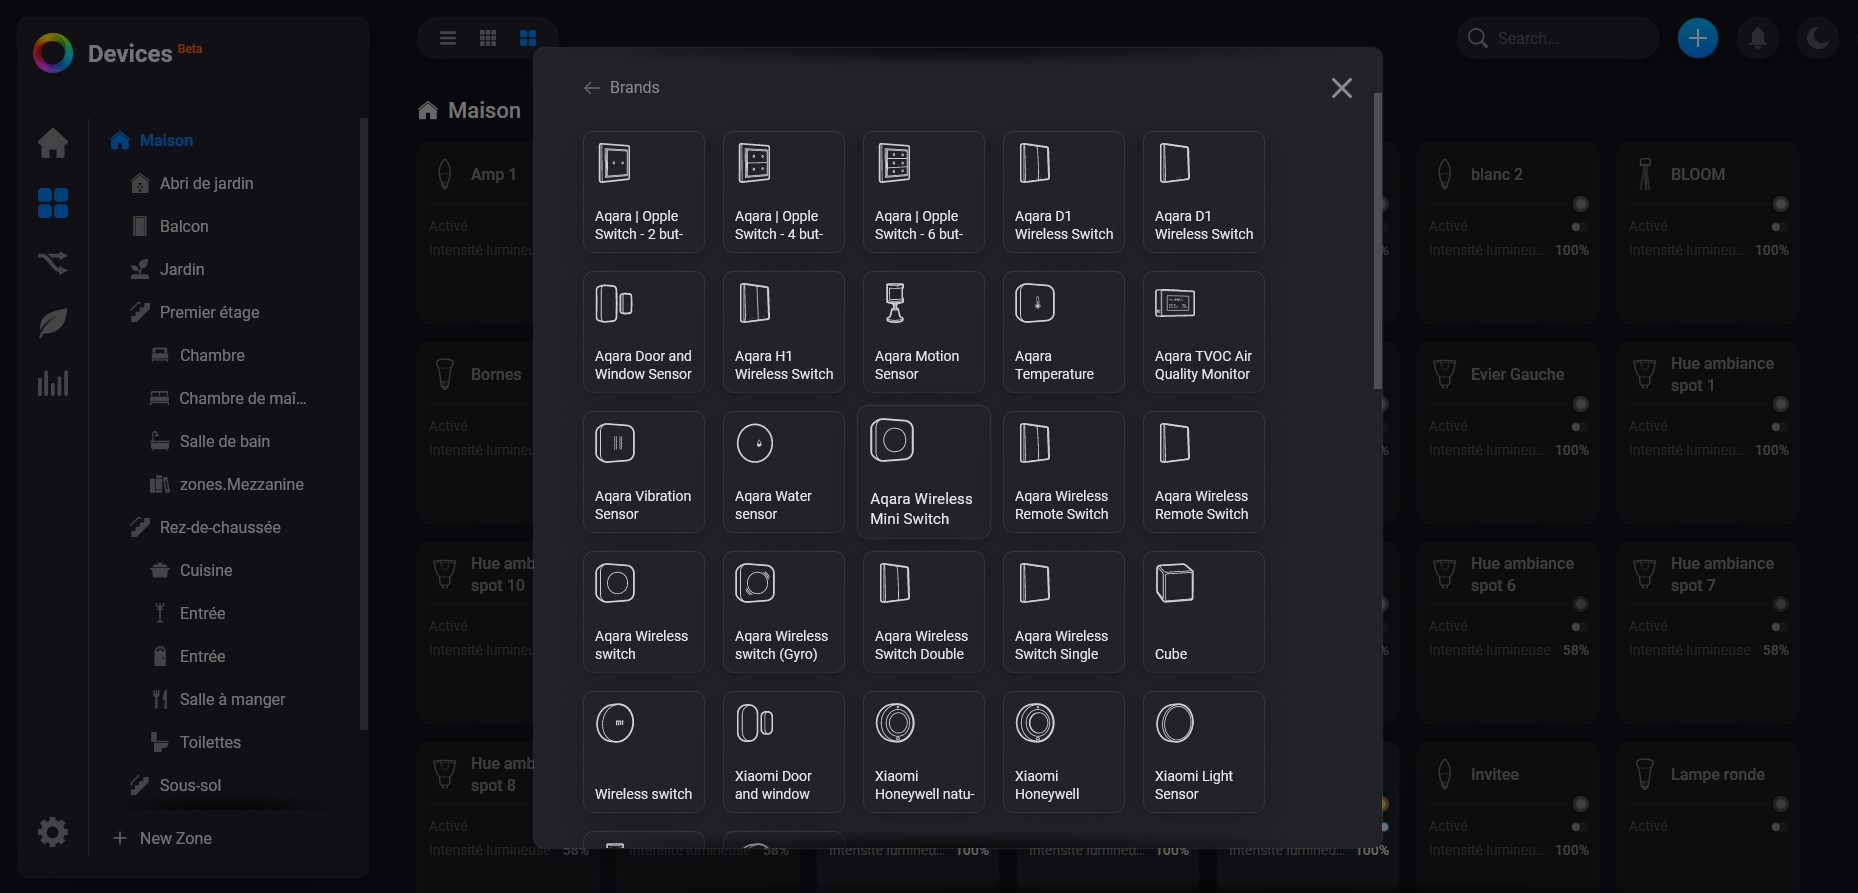Screen dimensions: 1858x893
Task: Choose Aqara Vibration Sensor
Action: [x=644, y=472]
